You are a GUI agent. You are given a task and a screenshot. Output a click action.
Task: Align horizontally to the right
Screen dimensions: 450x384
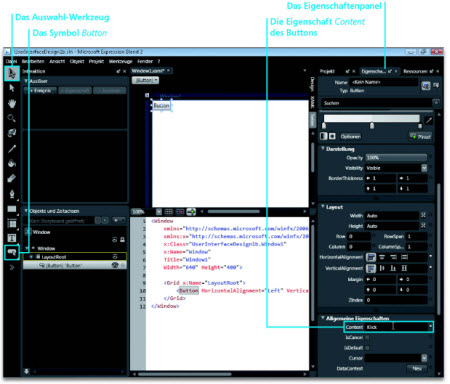coord(393,257)
